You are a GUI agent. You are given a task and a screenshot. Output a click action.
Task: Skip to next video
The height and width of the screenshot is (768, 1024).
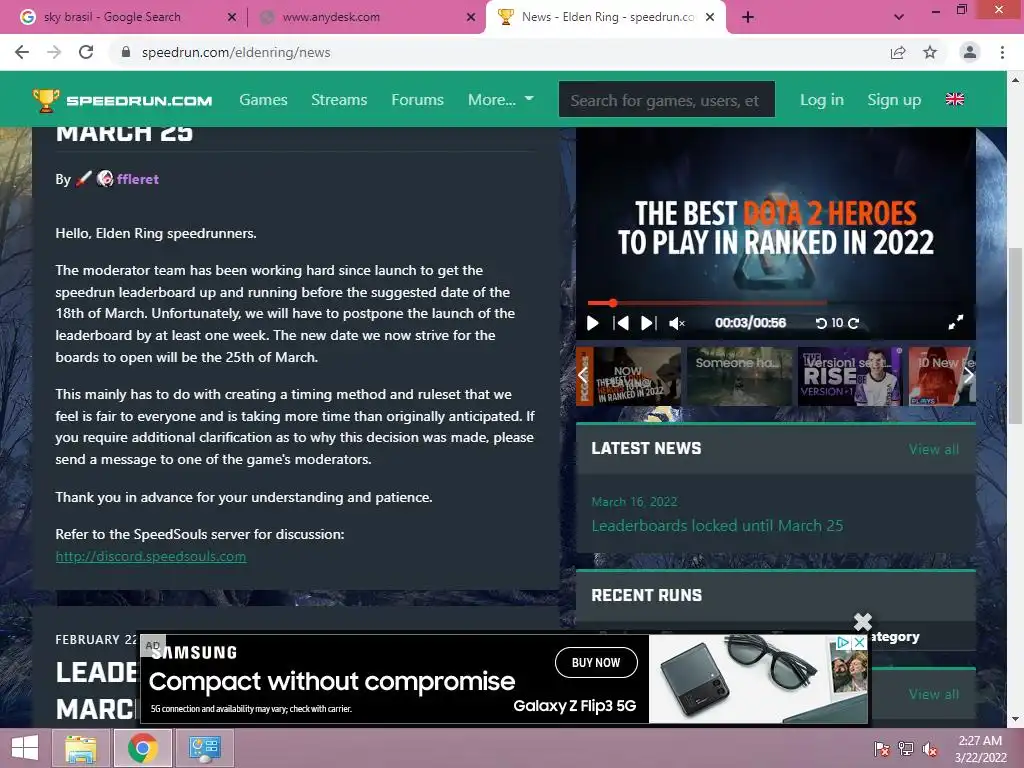point(648,323)
